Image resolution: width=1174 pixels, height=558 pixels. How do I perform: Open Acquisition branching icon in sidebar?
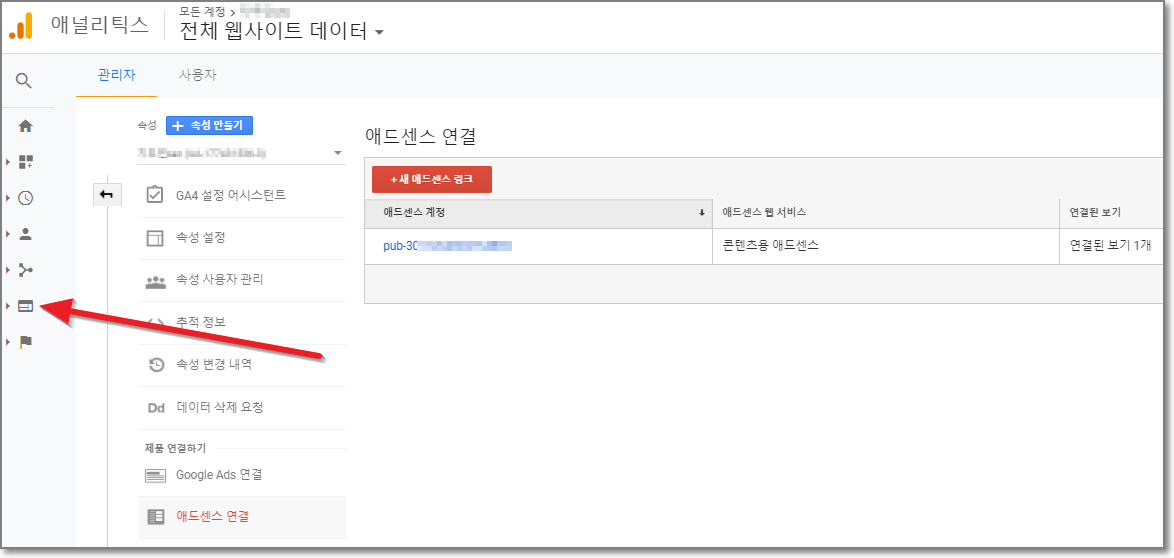[x=25, y=270]
